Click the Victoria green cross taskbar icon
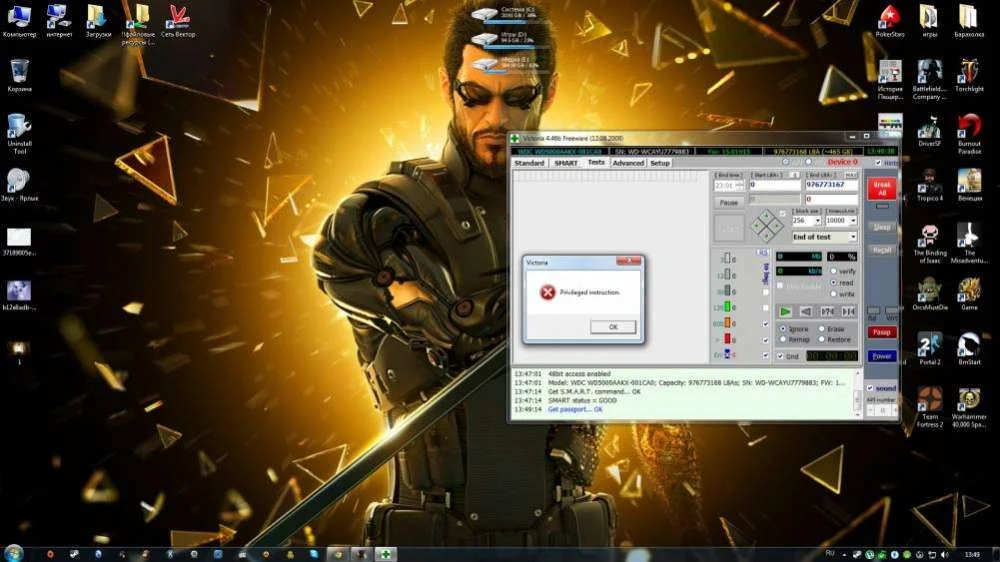 [x=386, y=554]
